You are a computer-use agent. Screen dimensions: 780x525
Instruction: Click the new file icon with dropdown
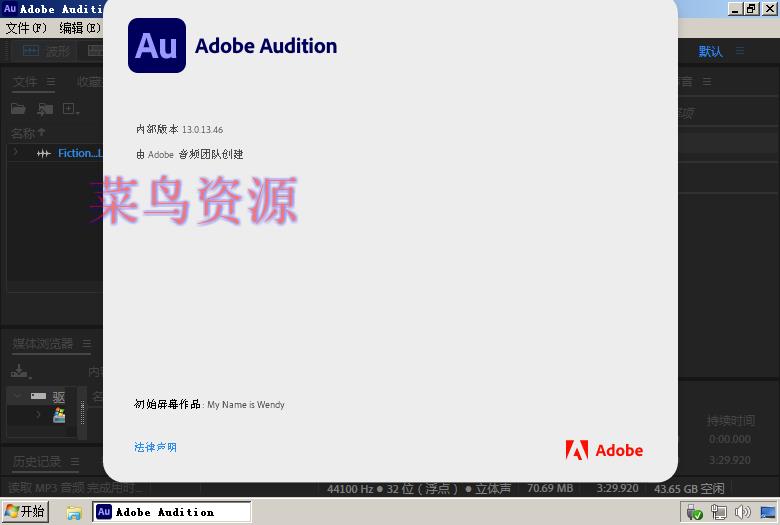(71, 108)
